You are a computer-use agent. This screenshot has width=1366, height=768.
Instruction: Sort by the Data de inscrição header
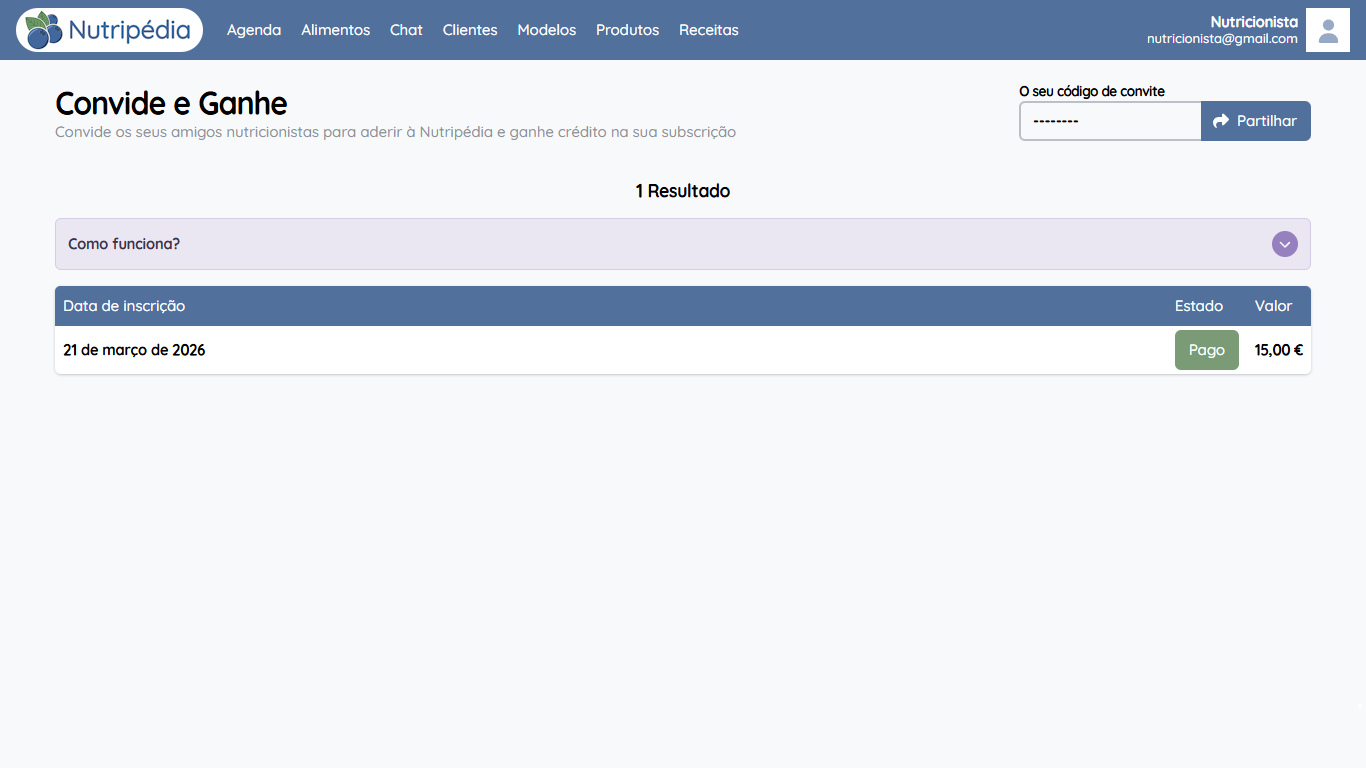pyautogui.click(x=124, y=306)
